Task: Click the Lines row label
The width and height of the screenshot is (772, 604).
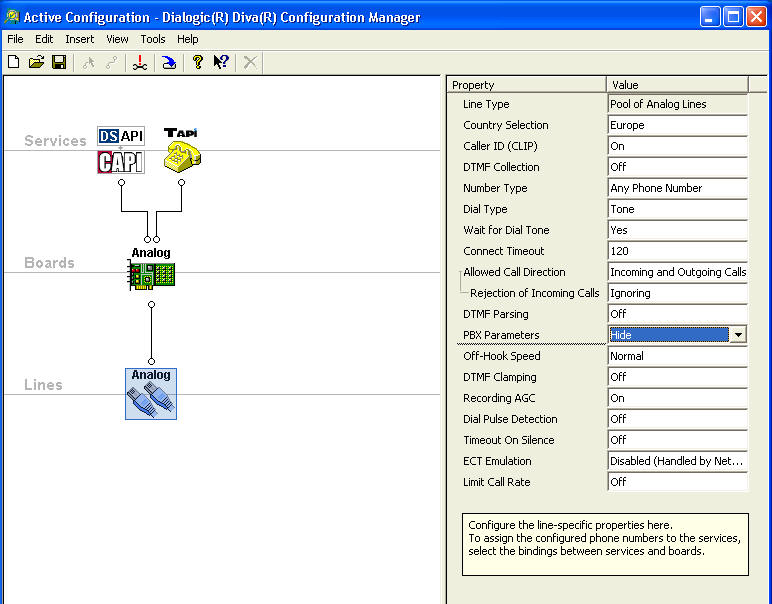Action: [x=43, y=384]
